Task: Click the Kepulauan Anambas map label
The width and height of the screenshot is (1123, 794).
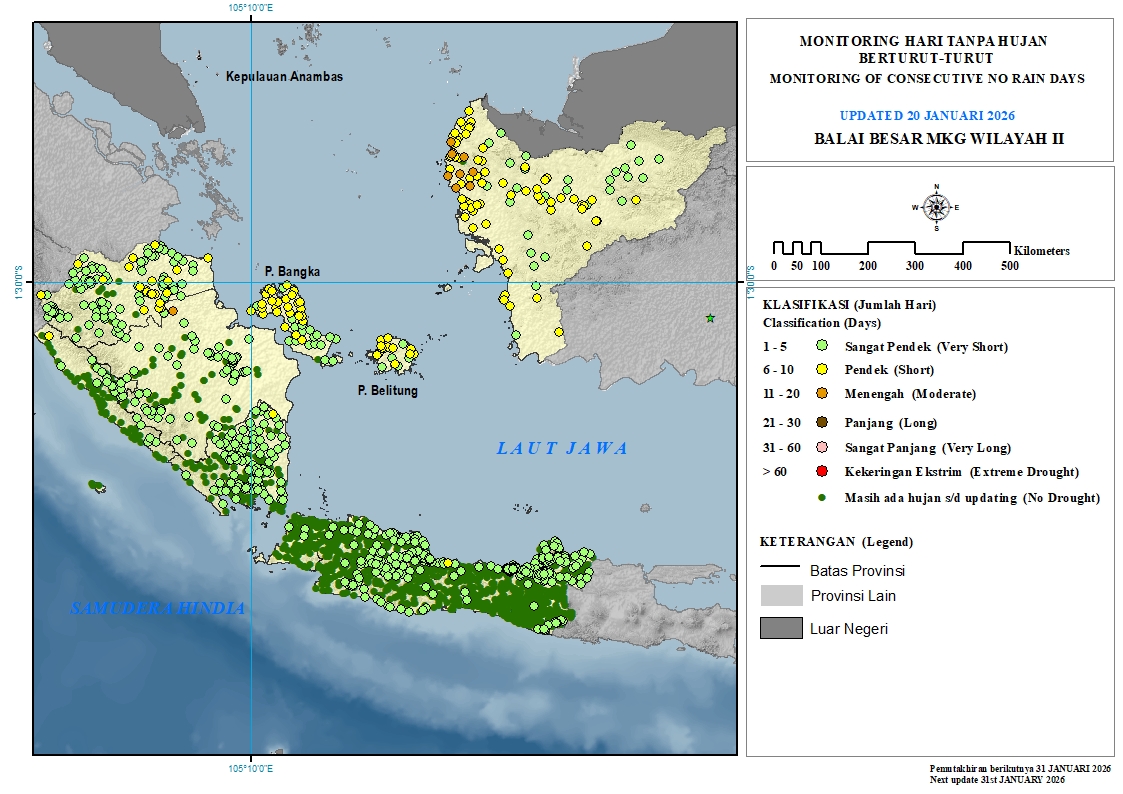Action: tap(284, 77)
